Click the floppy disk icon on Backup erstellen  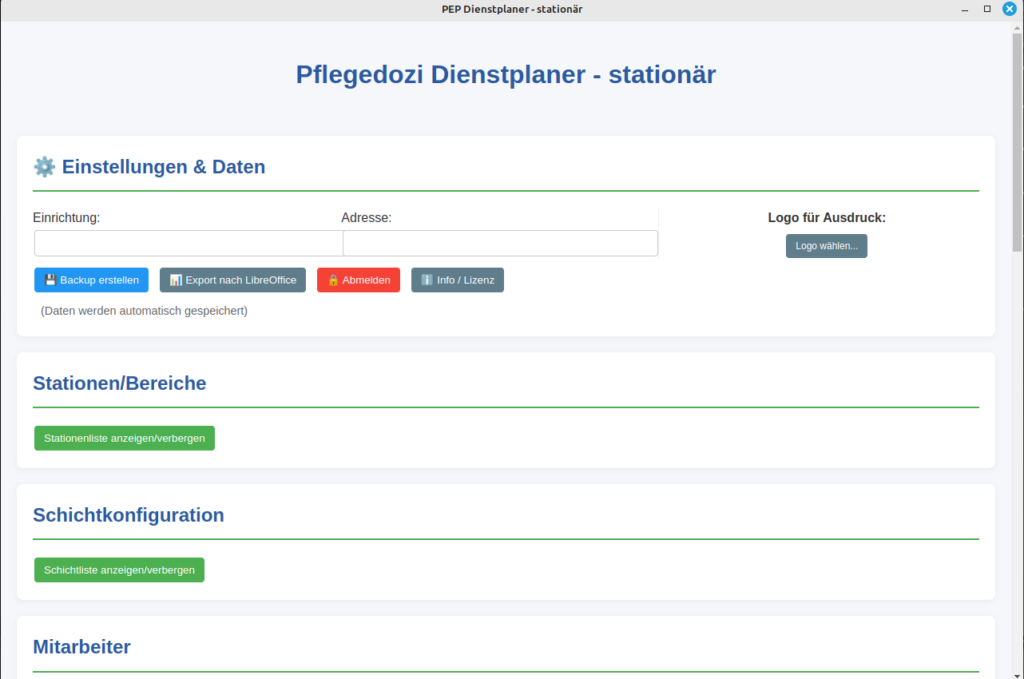click(50, 280)
